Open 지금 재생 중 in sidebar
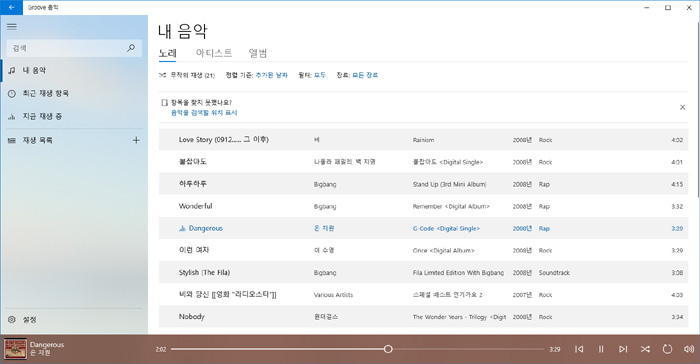This screenshot has height=364, width=700. point(74,117)
